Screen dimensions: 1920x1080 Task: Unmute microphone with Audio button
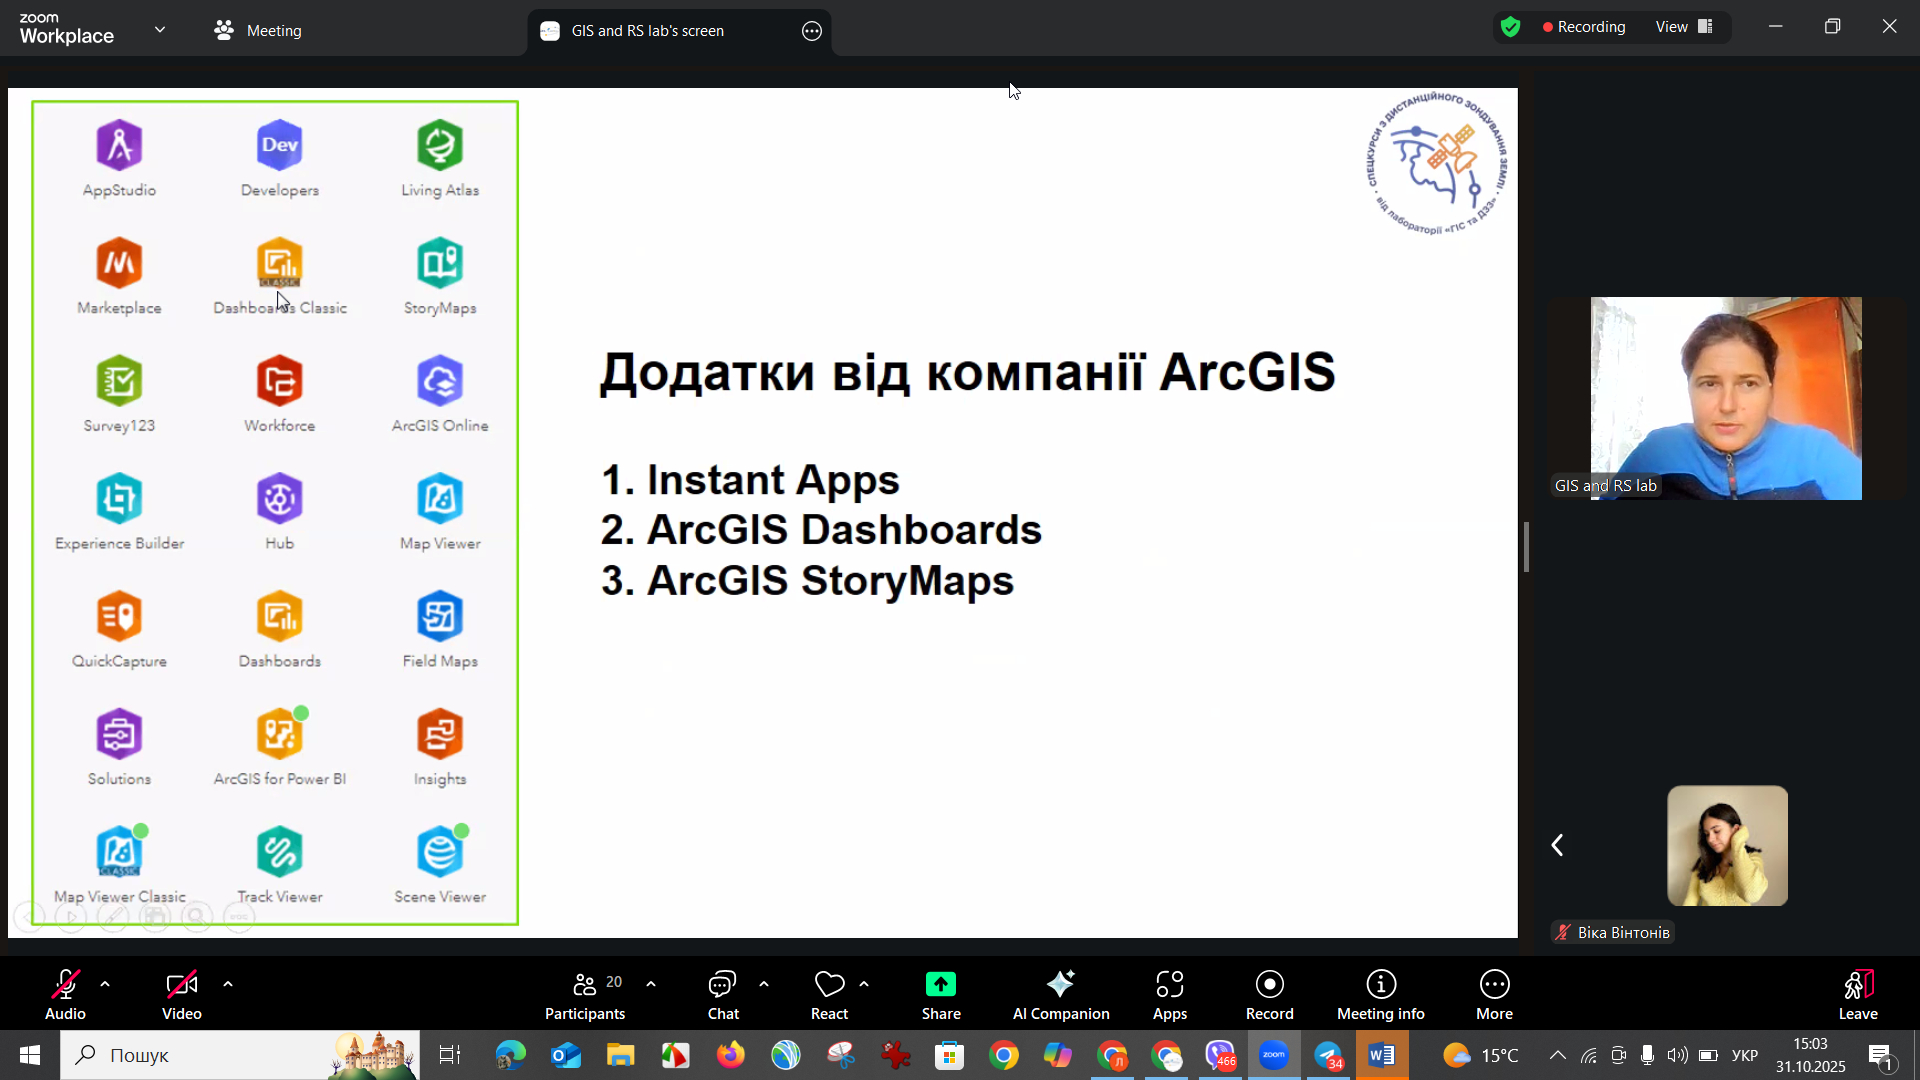point(65,994)
